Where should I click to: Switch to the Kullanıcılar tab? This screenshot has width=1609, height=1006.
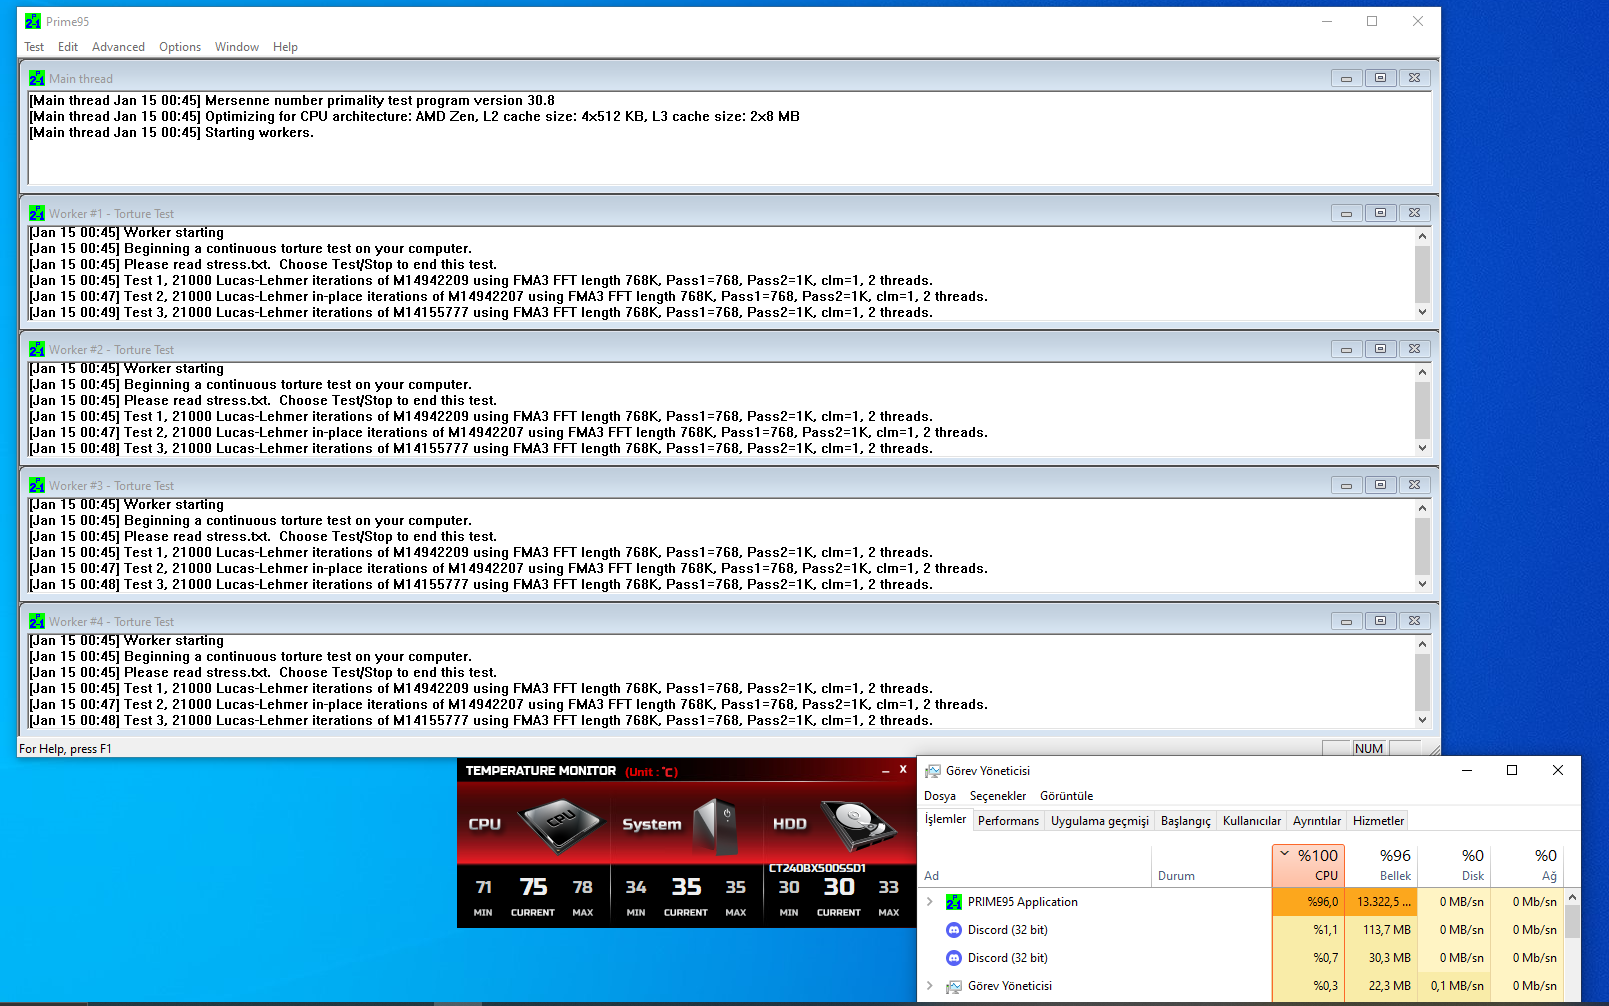point(1252,821)
